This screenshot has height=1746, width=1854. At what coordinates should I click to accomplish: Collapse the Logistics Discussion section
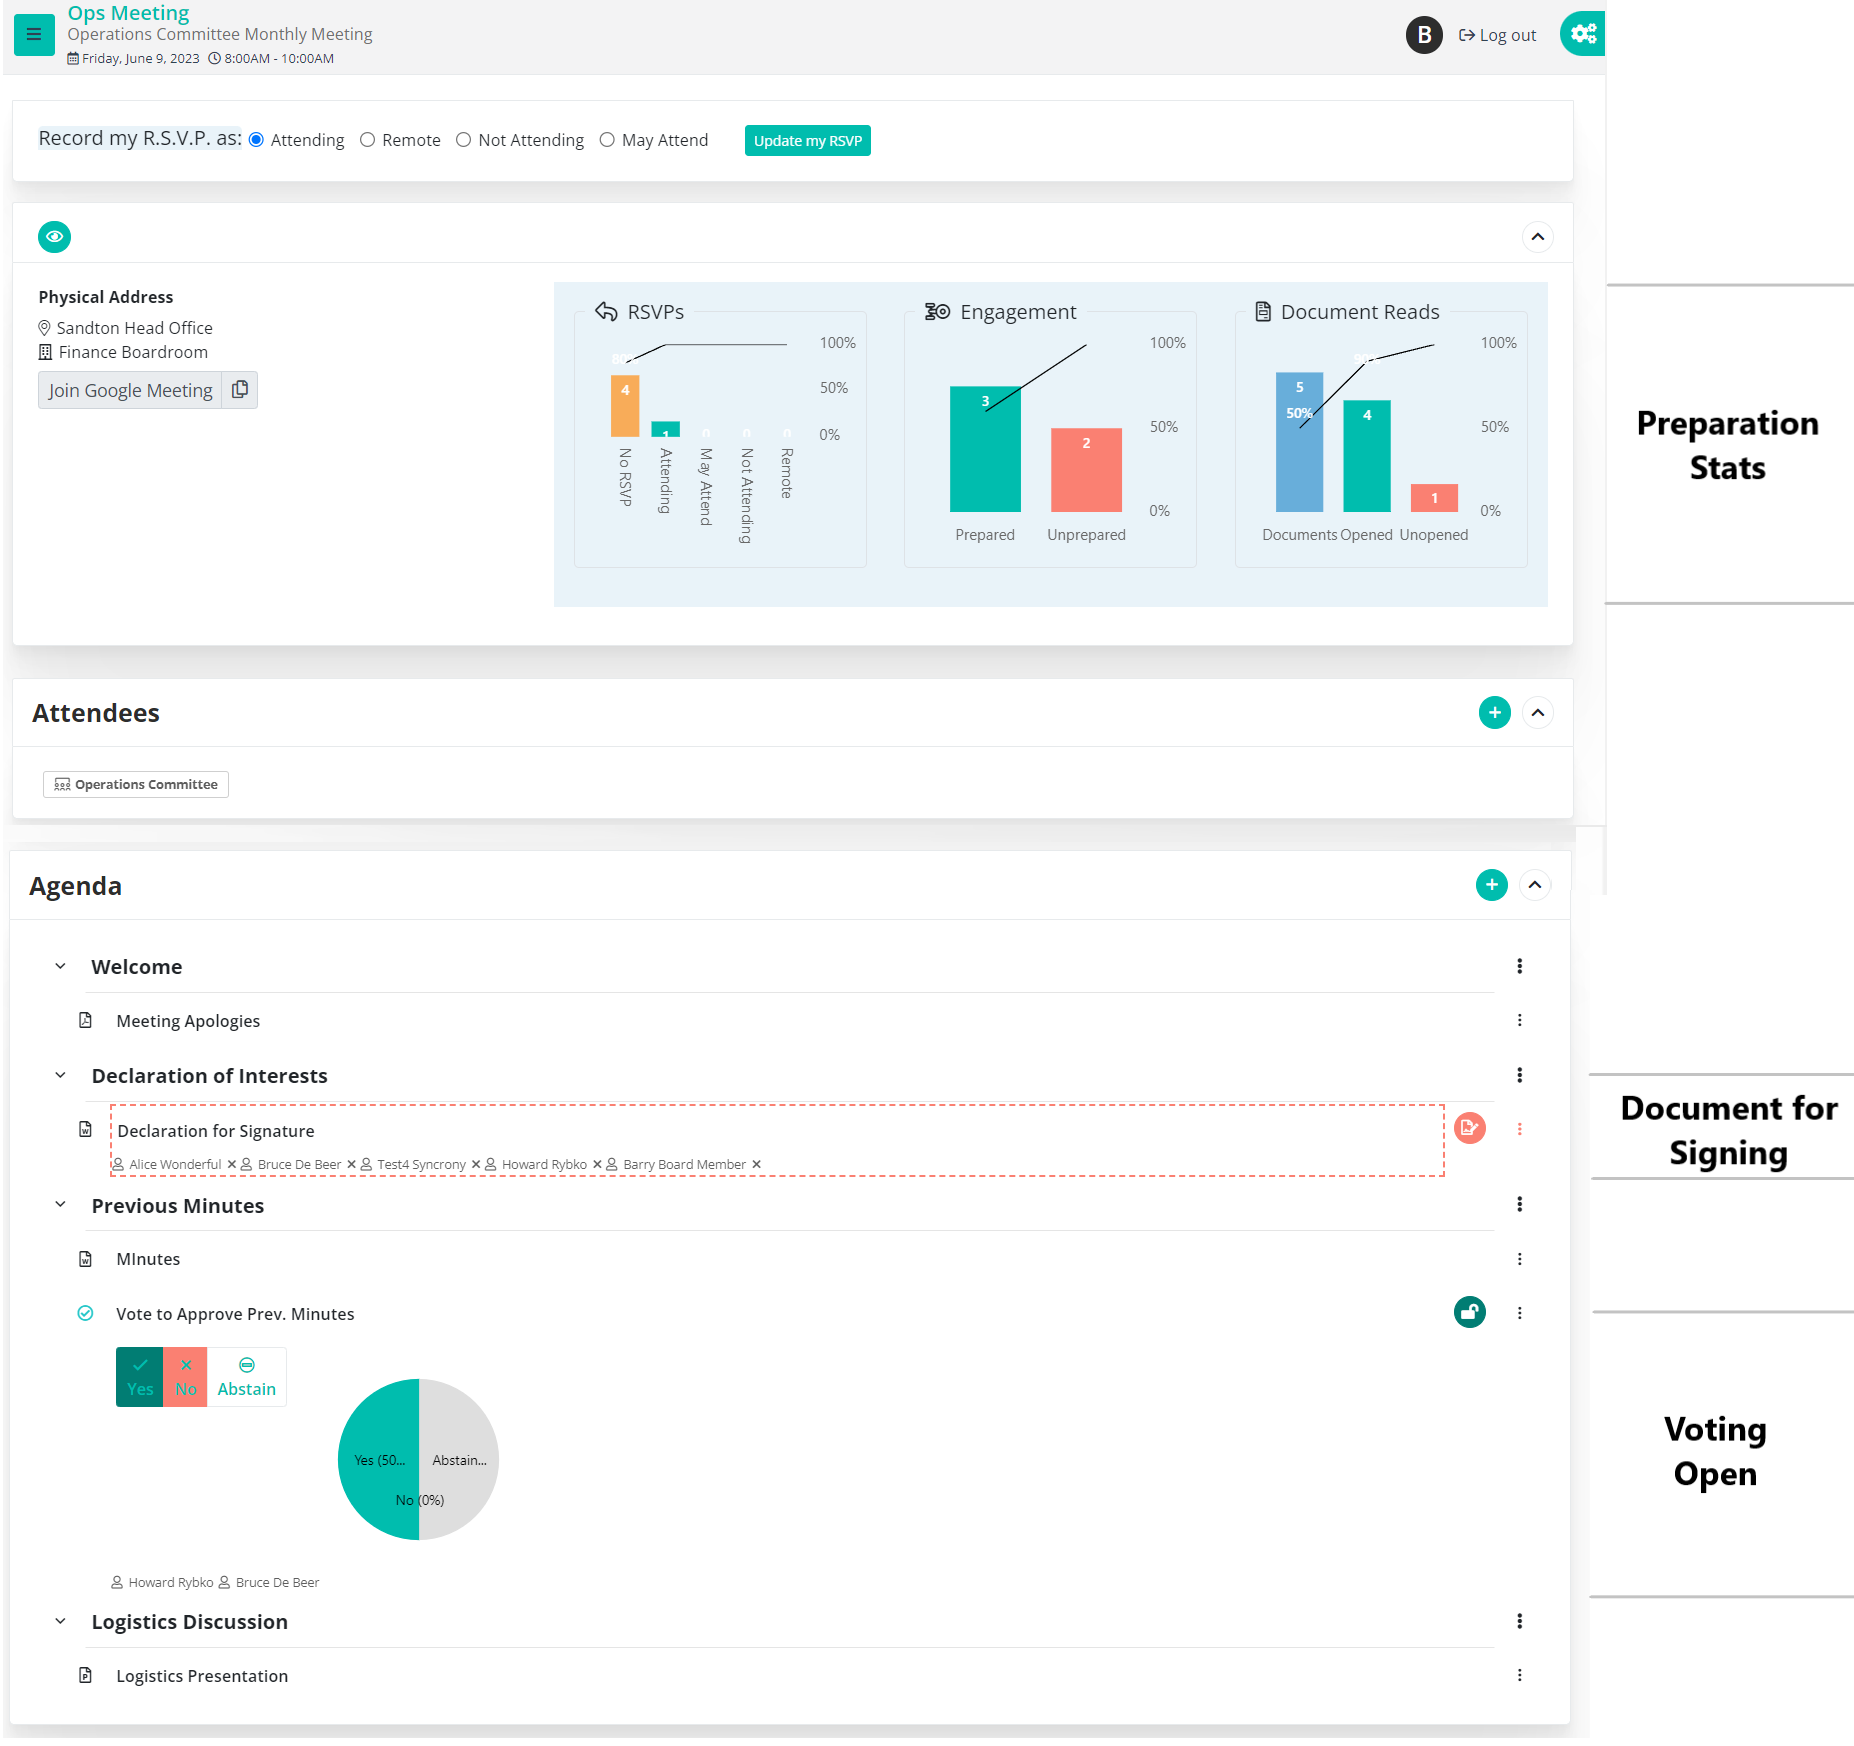(x=60, y=1622)
